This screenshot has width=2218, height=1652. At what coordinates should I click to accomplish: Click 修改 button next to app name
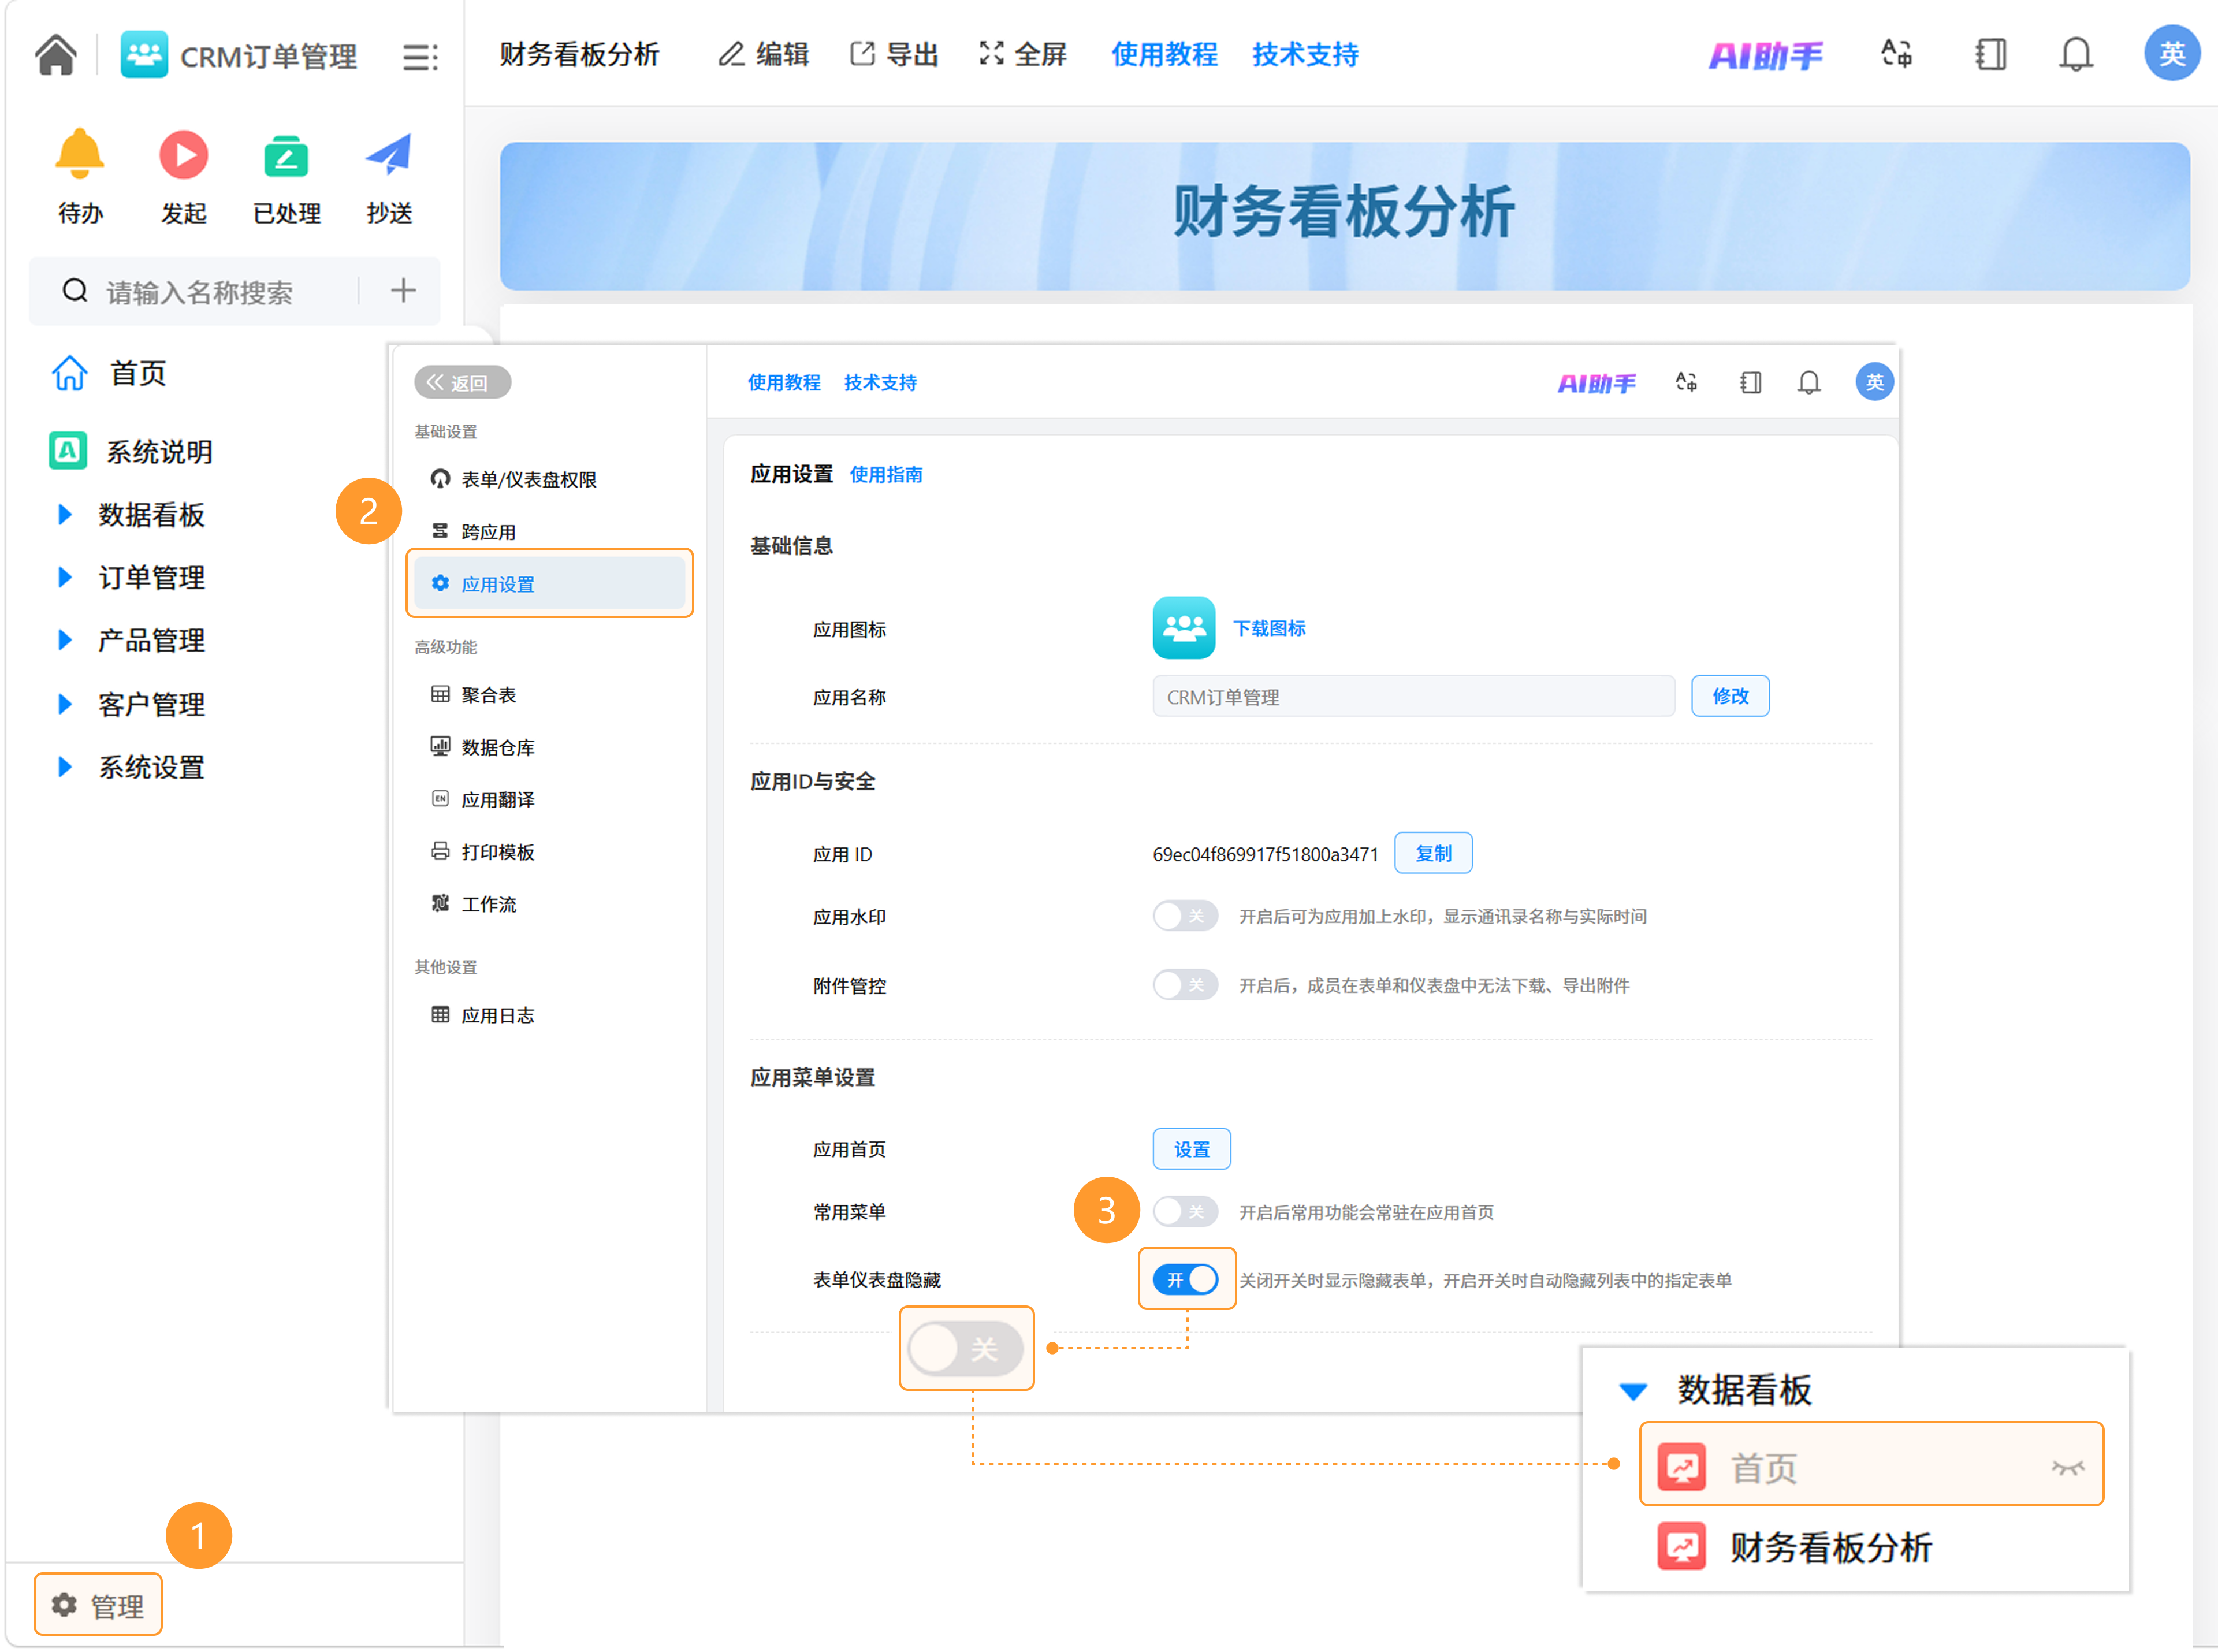pos(1730,696)
